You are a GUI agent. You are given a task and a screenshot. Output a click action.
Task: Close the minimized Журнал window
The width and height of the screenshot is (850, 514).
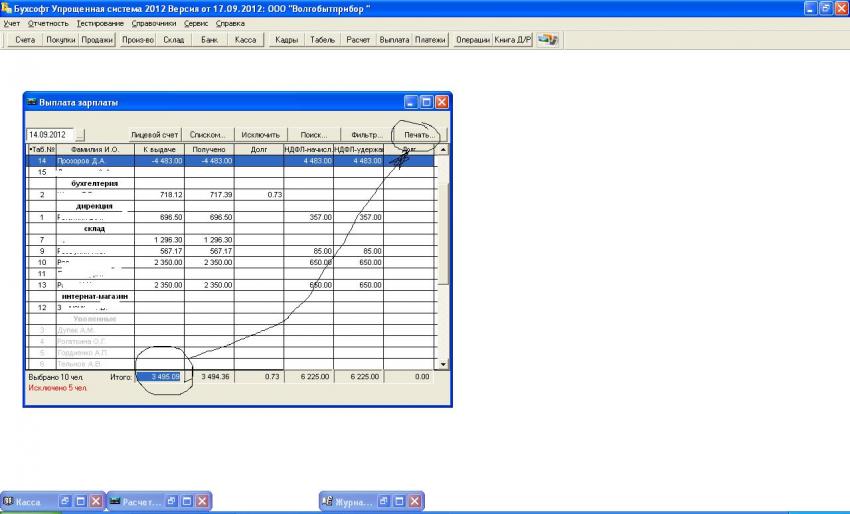pyautogui.click(x=417, y=501)
